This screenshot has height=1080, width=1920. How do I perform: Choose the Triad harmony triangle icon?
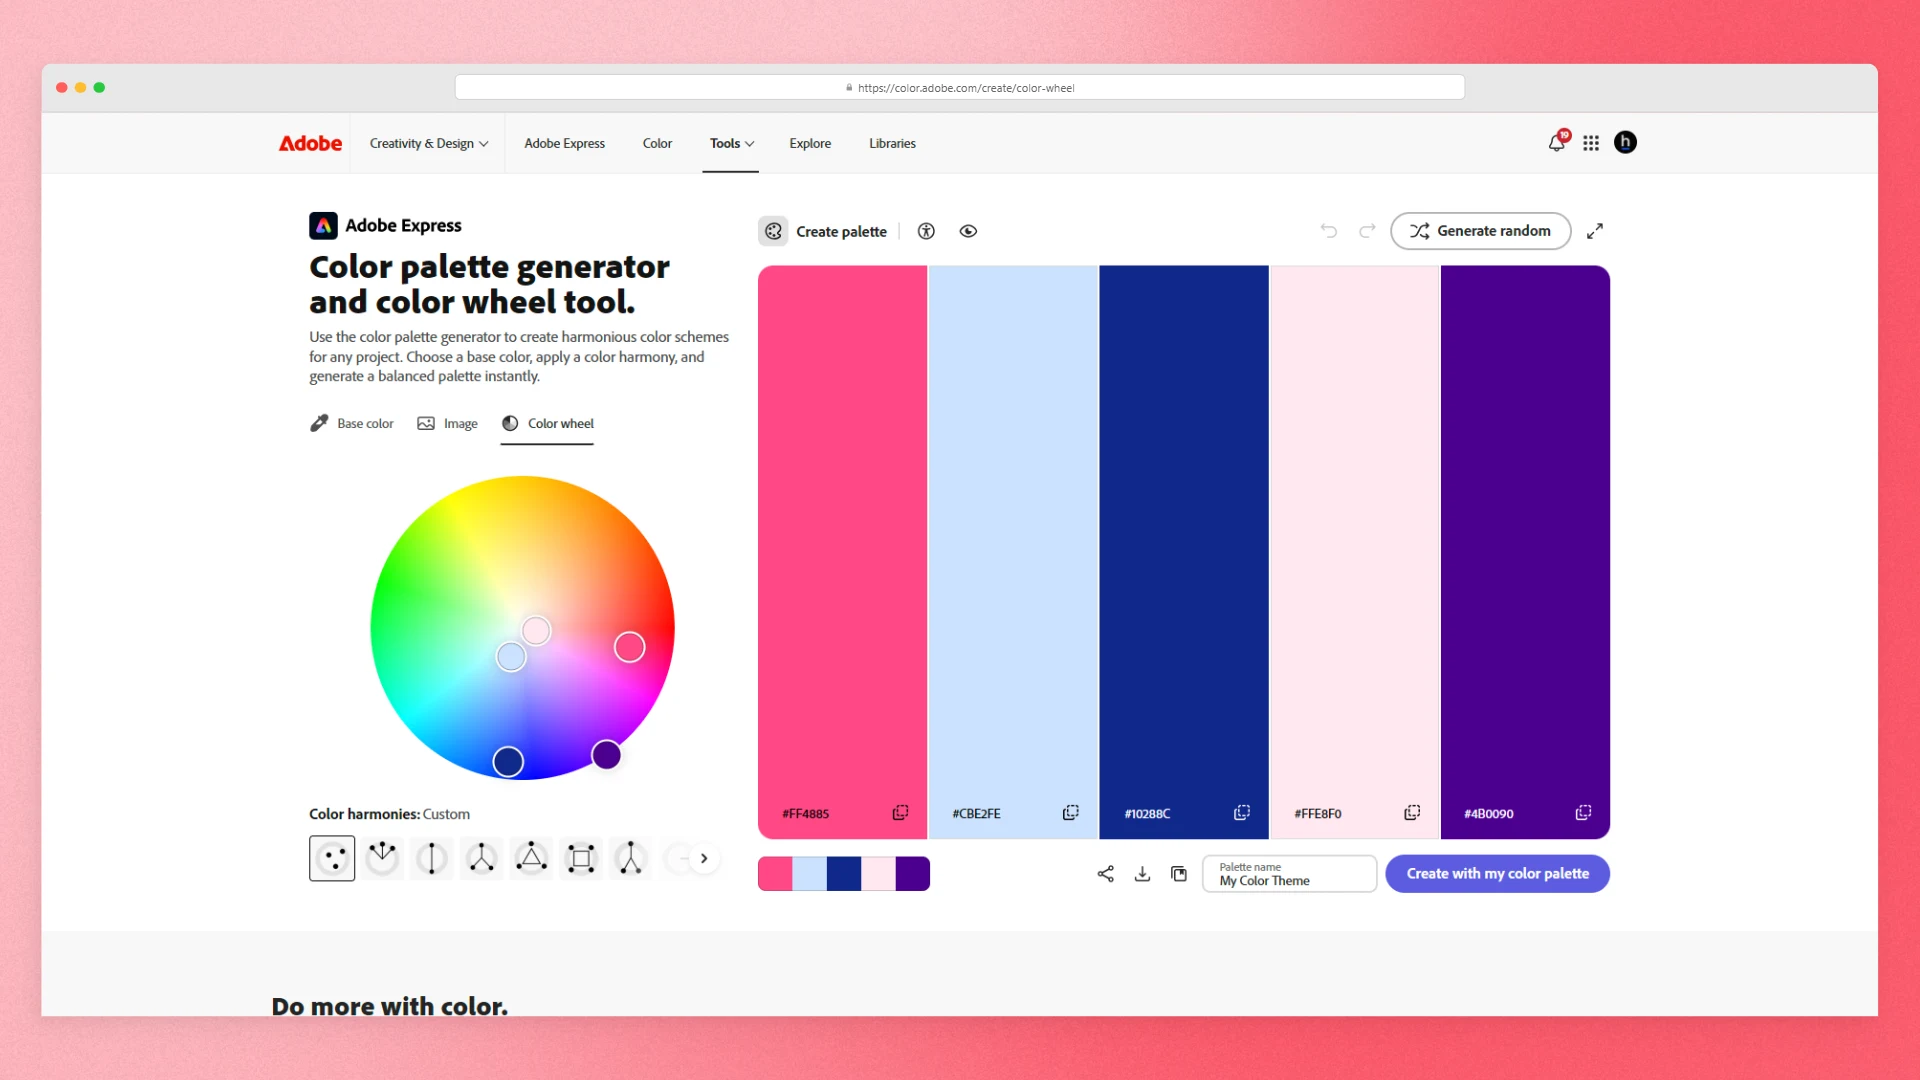tap(532, 858)
